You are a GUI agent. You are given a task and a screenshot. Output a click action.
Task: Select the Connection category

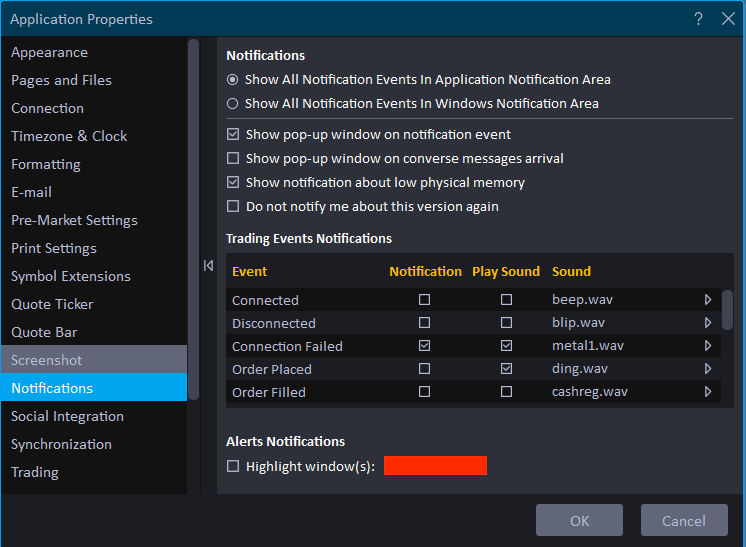click(x=94, y=108)
